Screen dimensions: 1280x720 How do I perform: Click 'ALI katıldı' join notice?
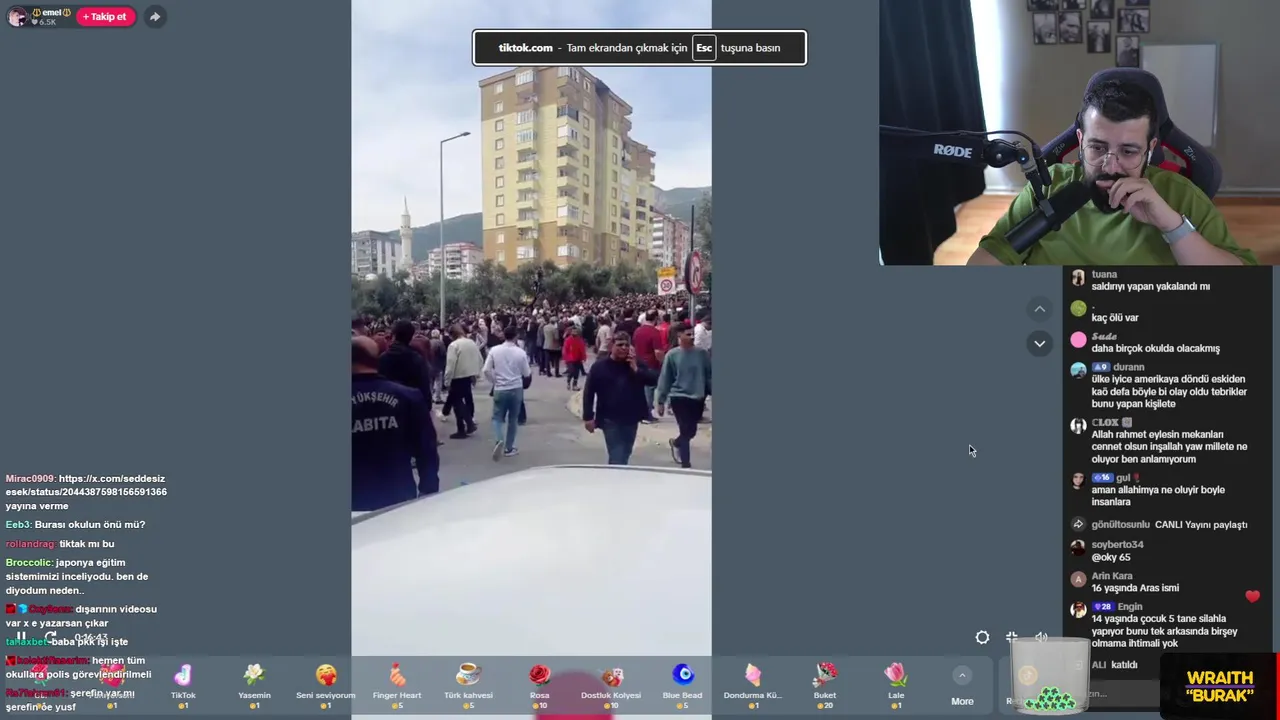(x=1114, y=665)
